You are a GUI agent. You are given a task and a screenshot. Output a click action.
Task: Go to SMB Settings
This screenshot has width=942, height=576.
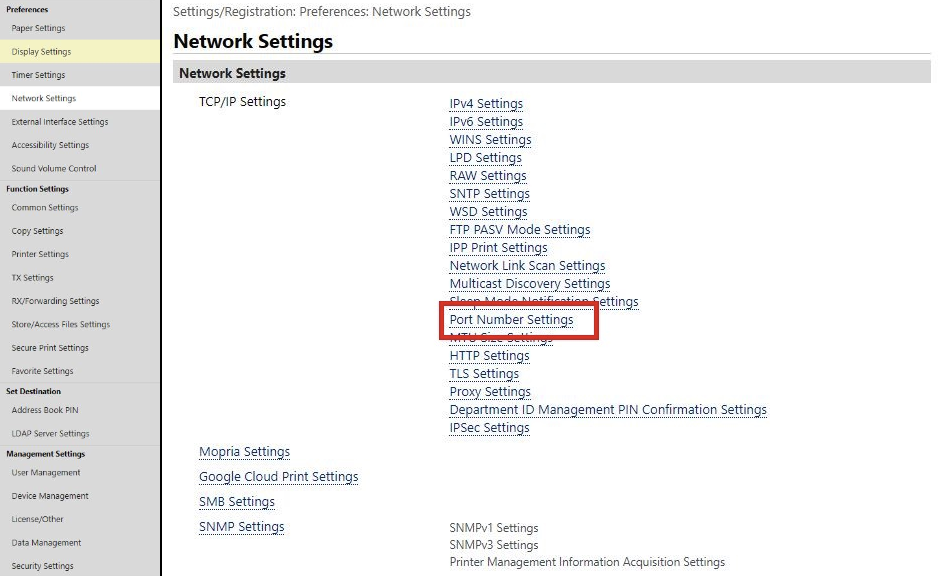pos(237,502)
